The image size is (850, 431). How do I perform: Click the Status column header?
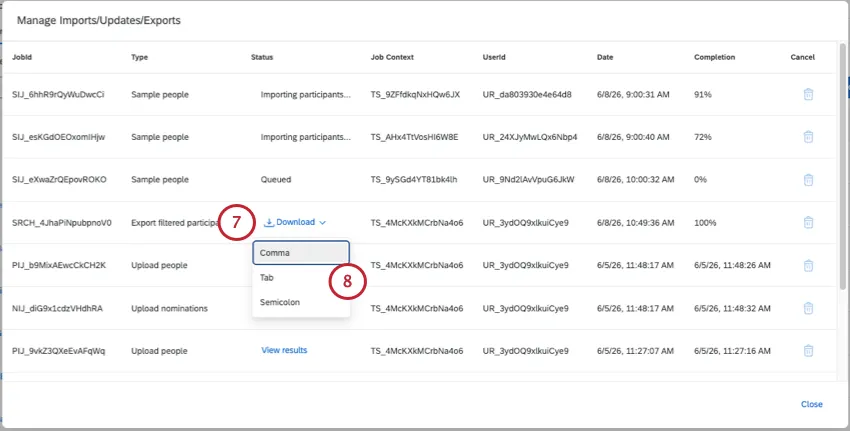pos(262,57)
